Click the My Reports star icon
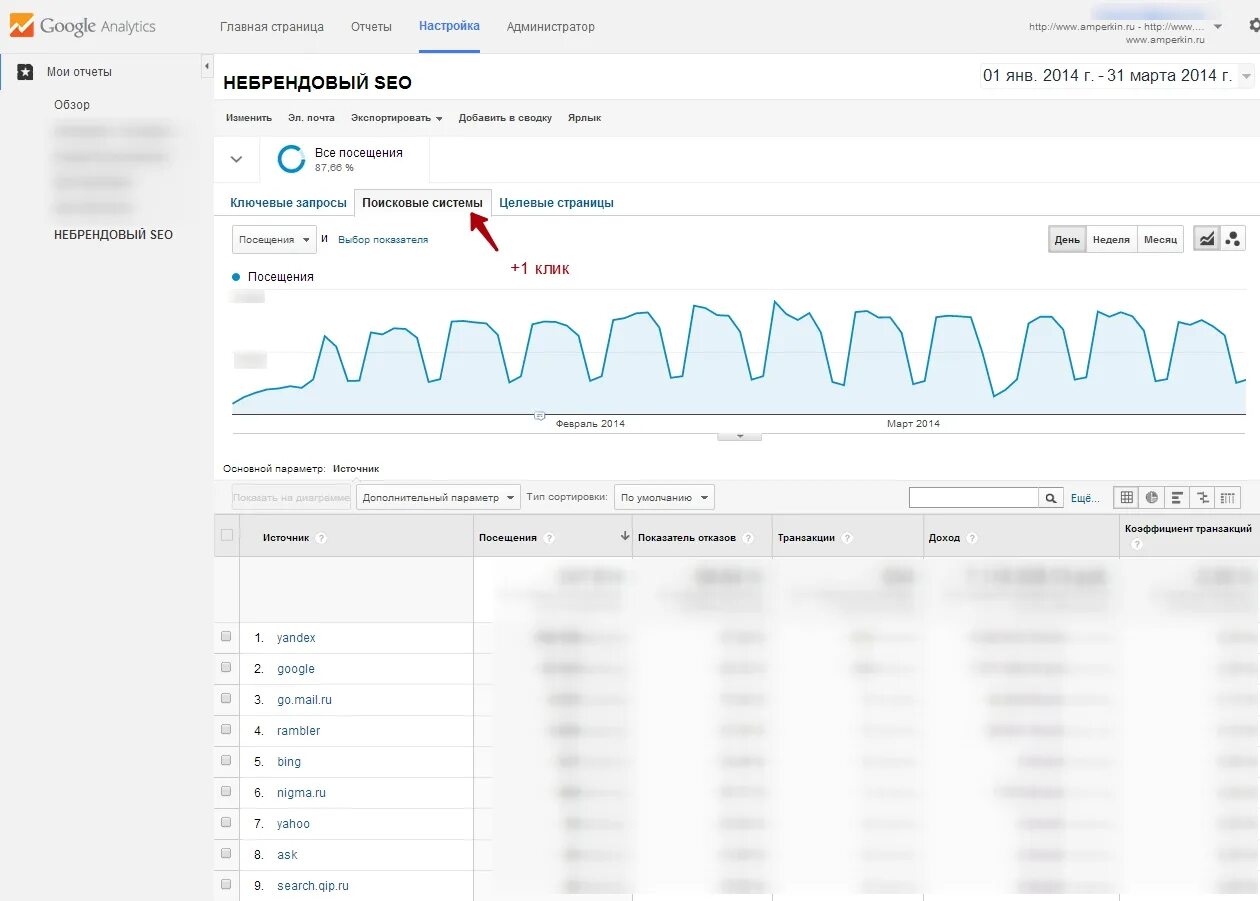 point(26,72)
